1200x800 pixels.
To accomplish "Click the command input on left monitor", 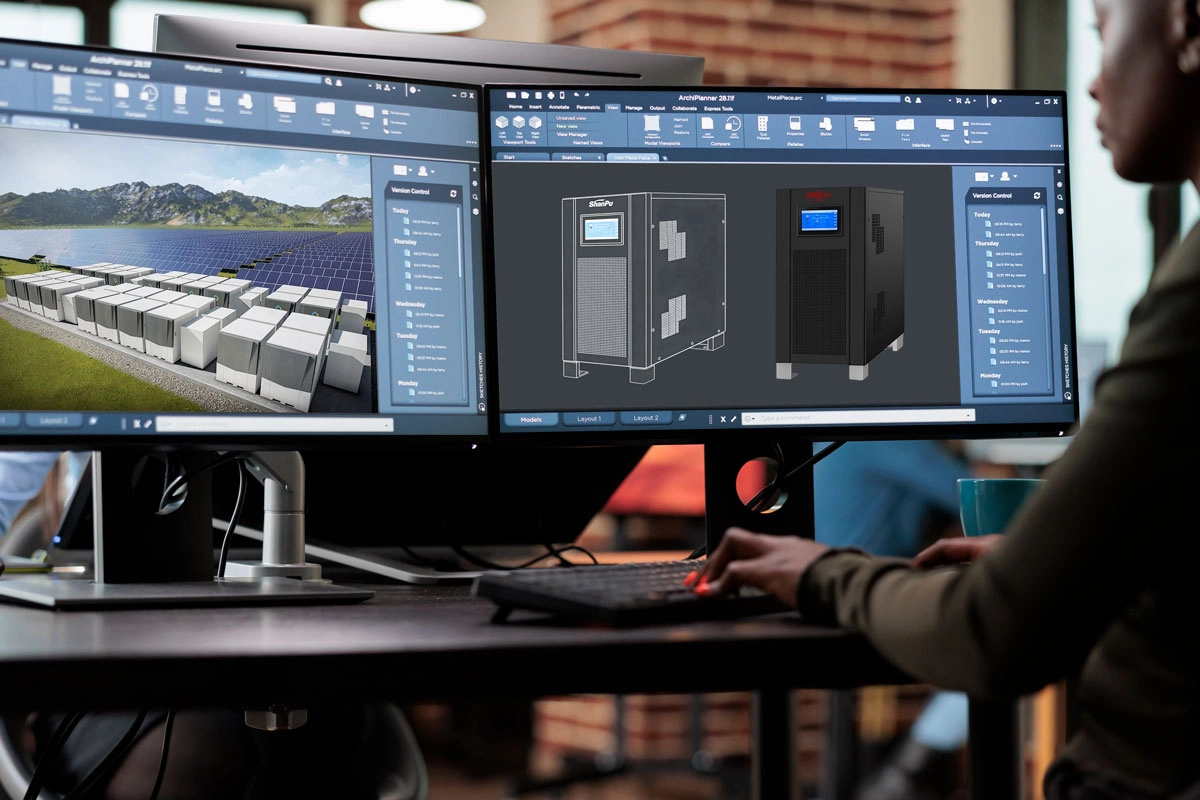I will 274,424.
